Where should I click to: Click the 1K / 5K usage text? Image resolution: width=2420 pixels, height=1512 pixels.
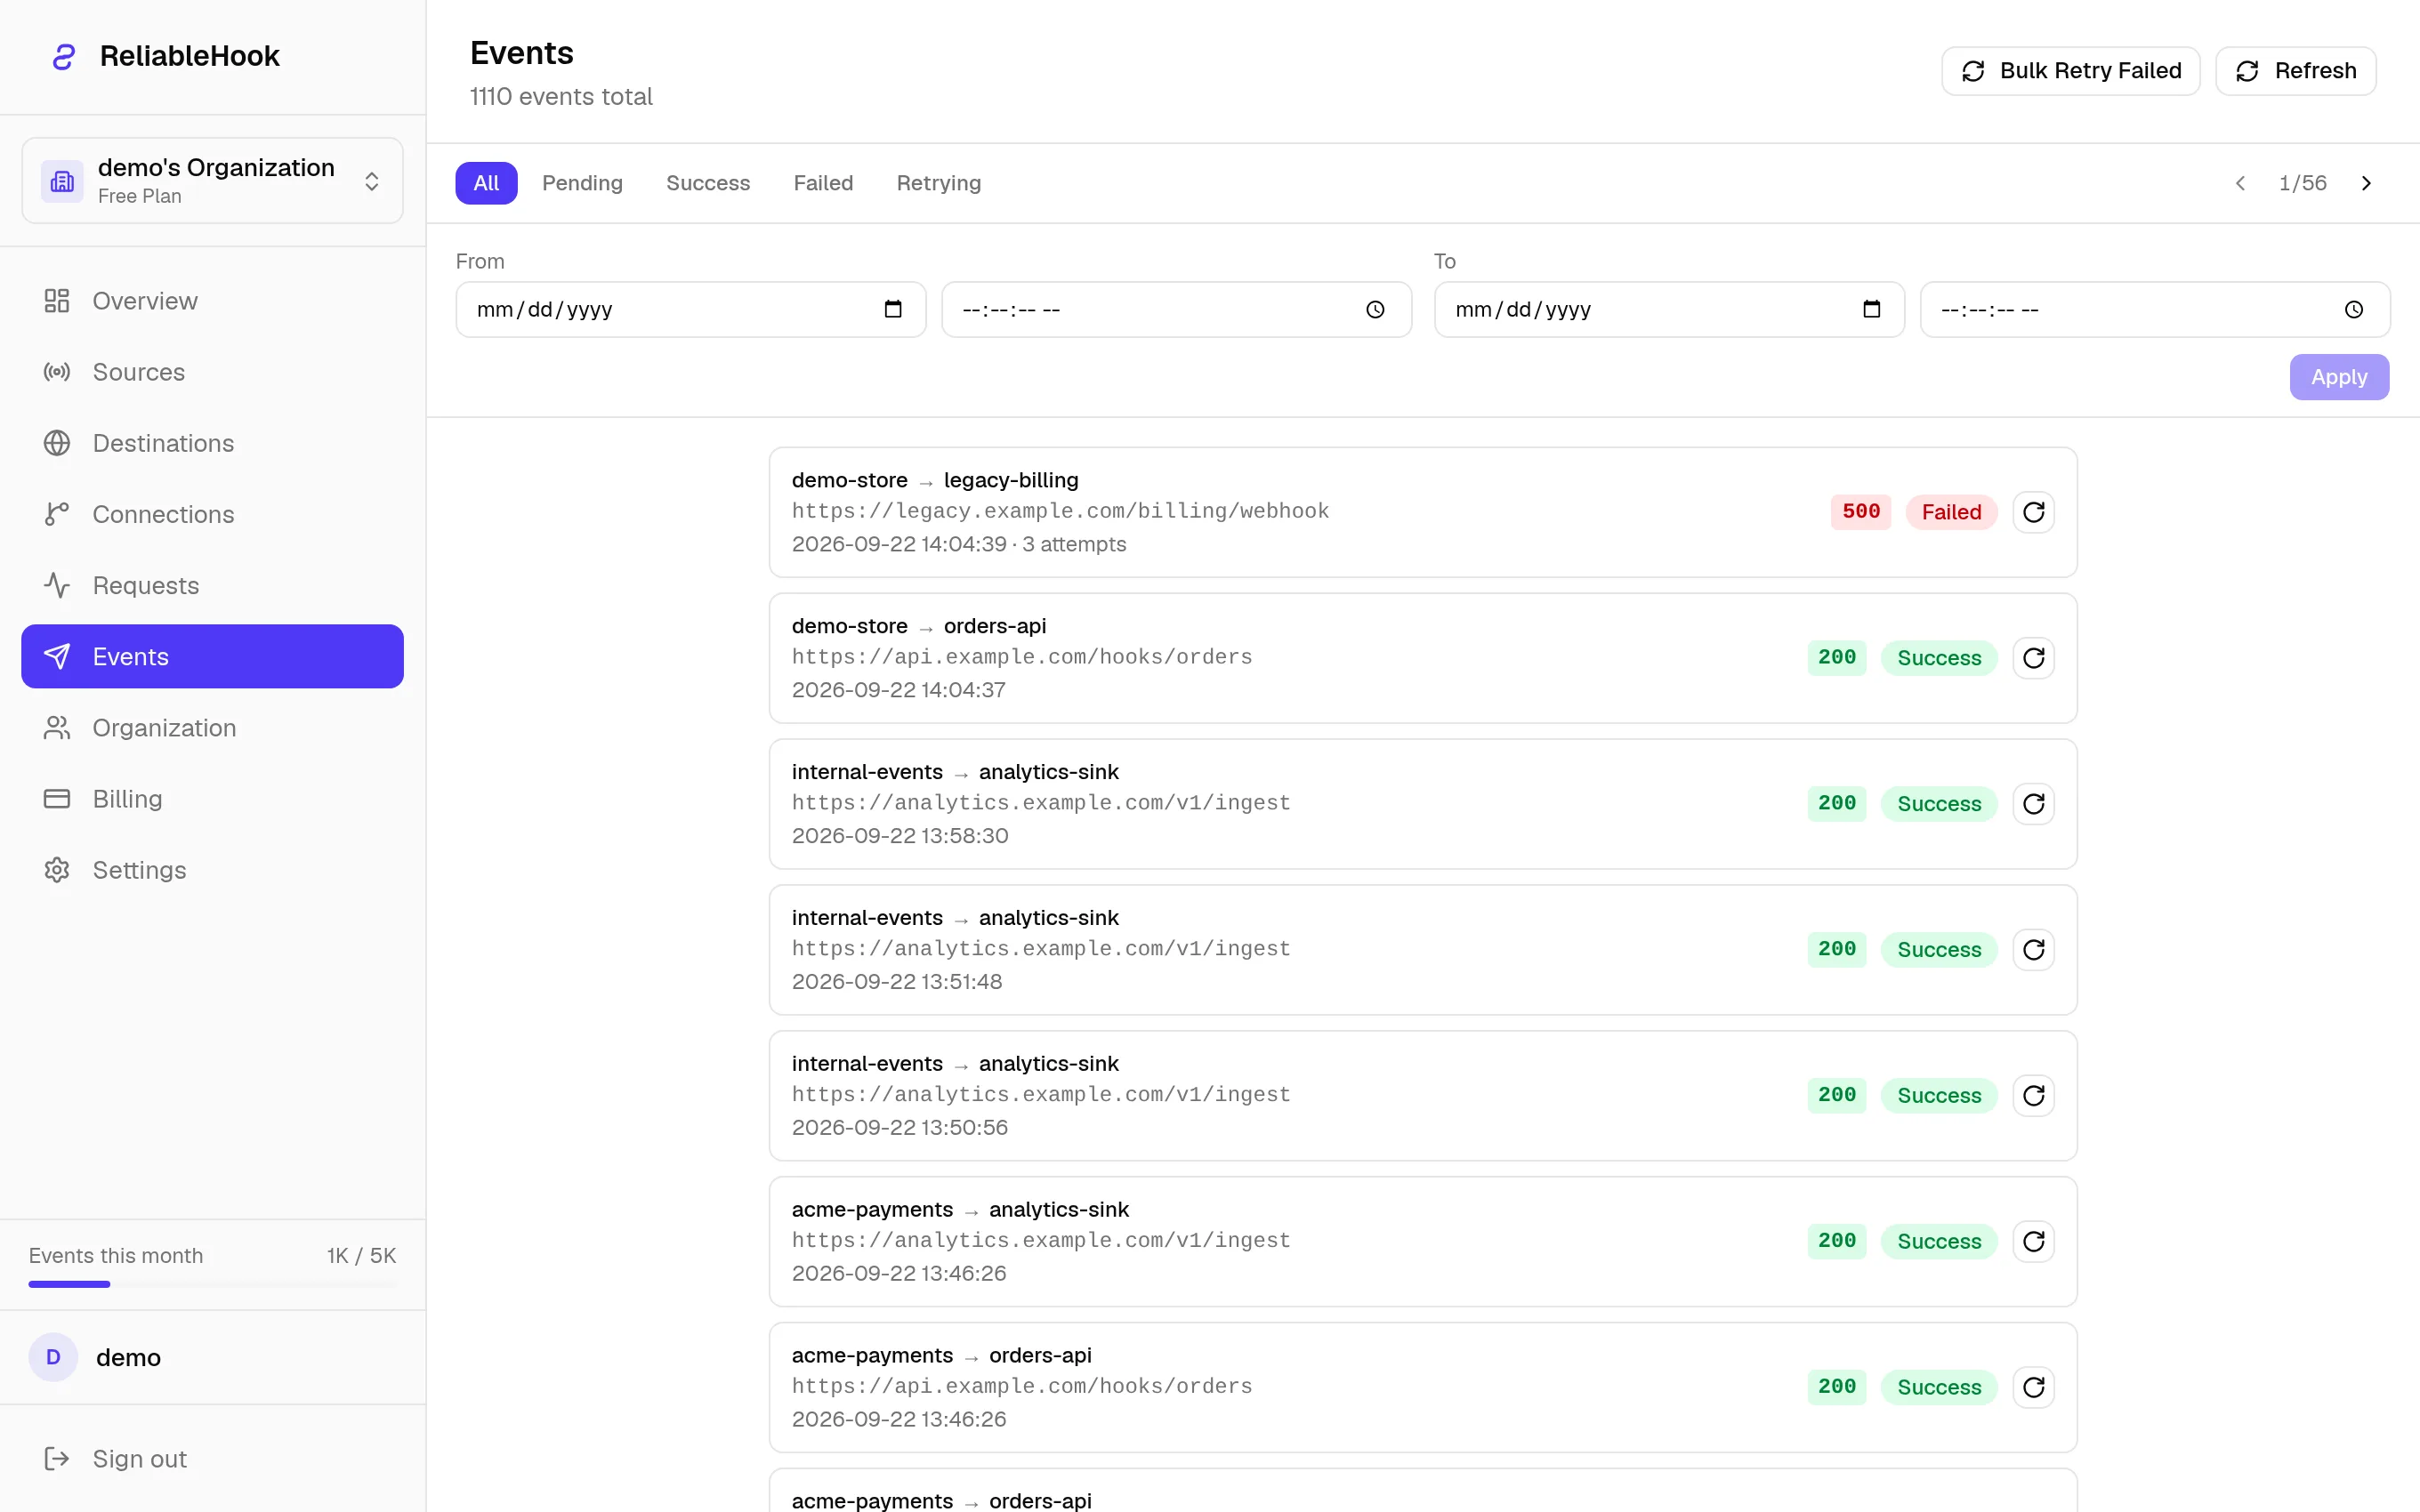[361, 1256]
